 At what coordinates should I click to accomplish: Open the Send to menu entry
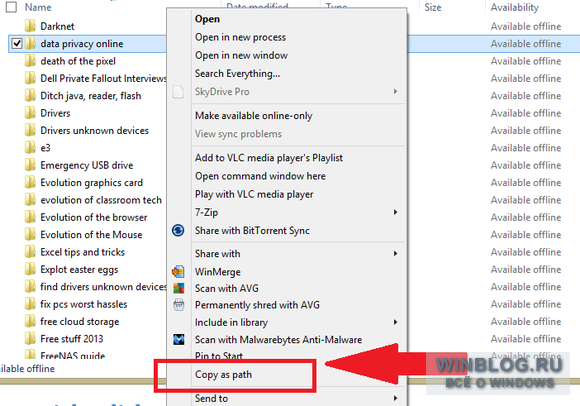point(212,398)
